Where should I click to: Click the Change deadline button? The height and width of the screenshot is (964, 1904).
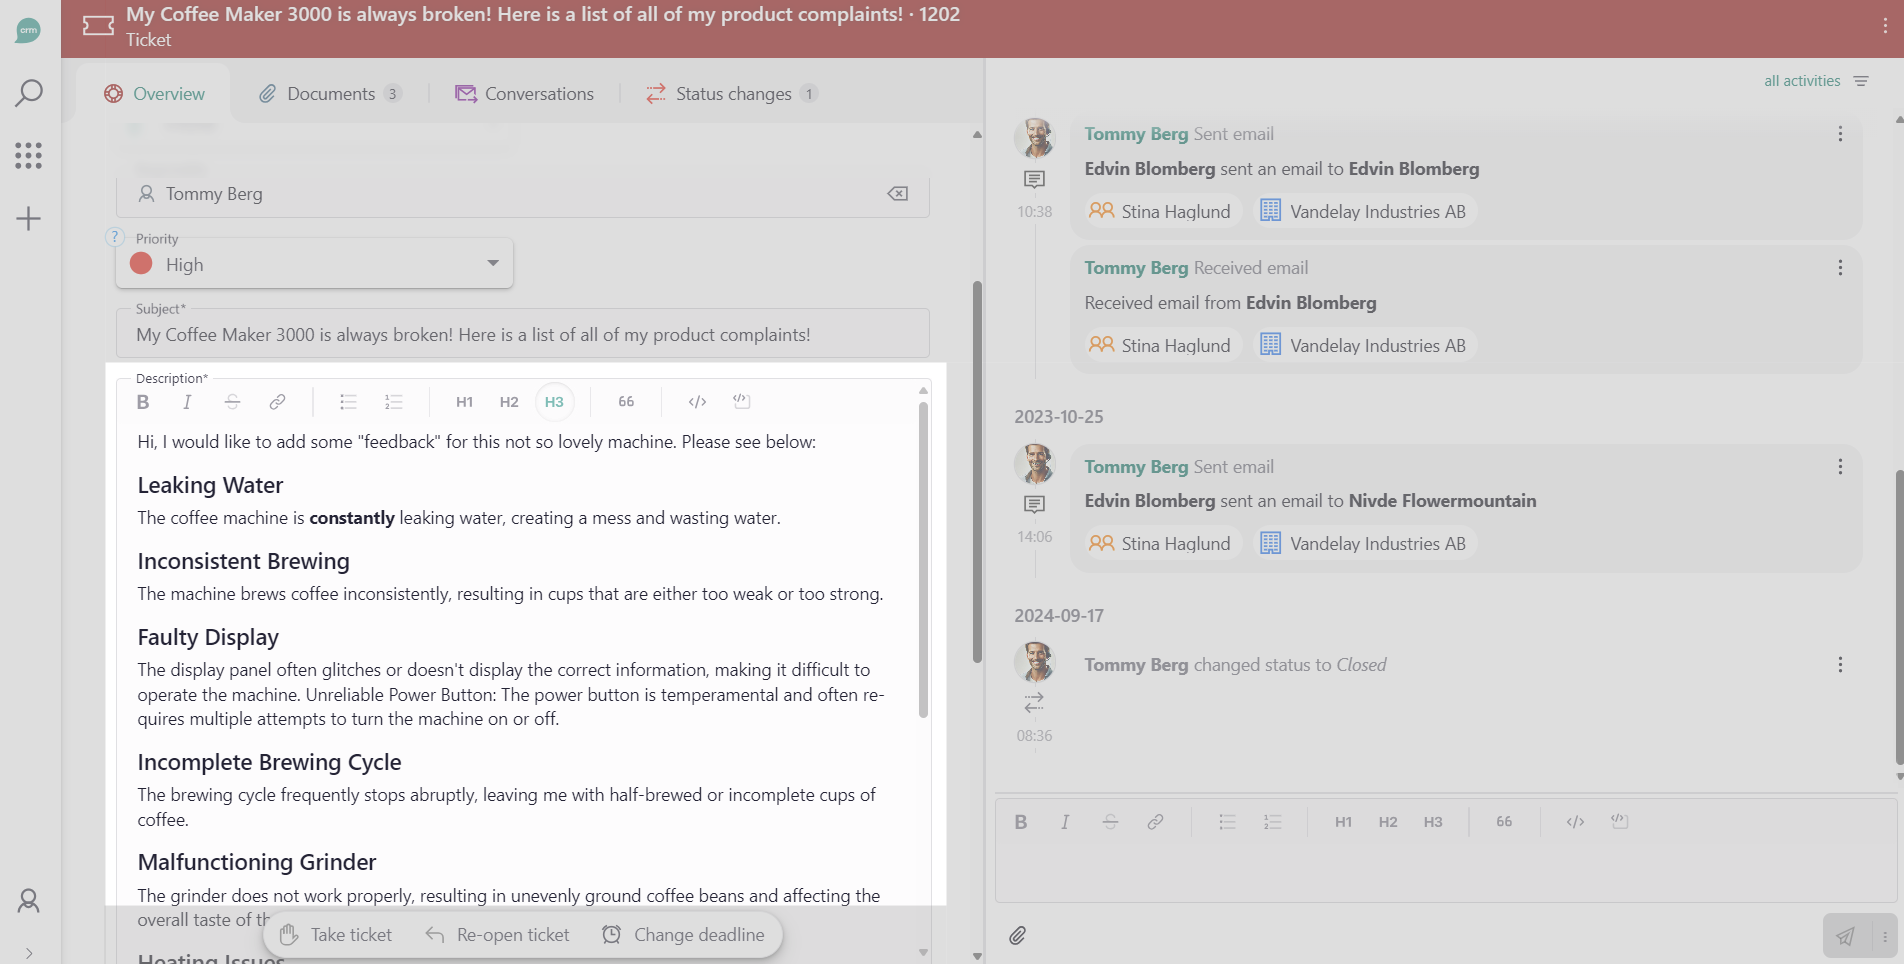pos(683,935)
